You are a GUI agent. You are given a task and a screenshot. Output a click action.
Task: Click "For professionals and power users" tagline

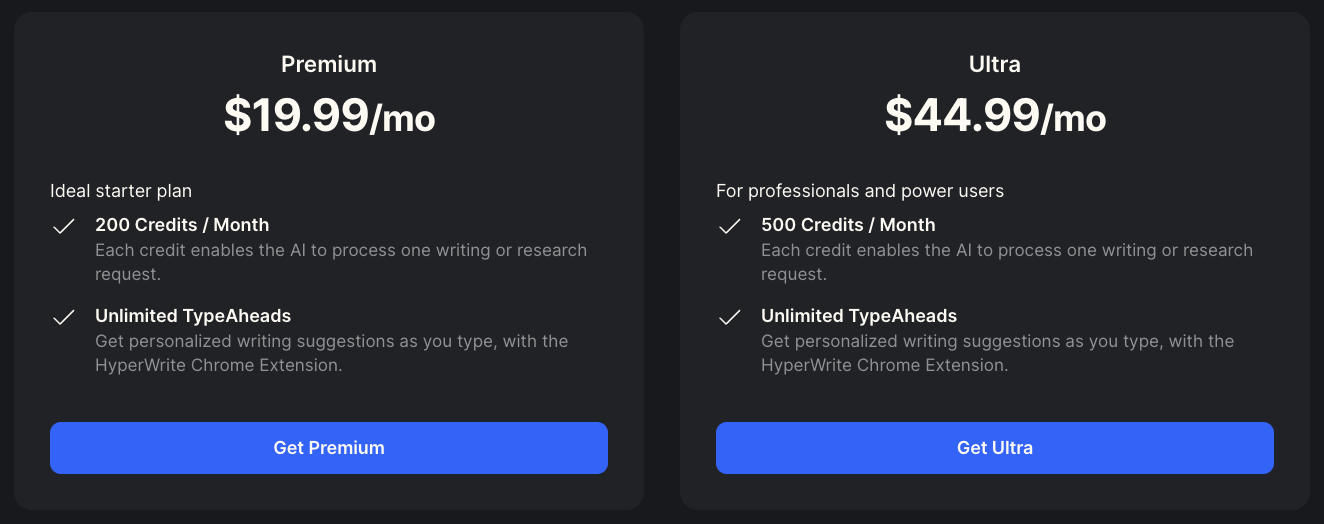coord(860,190)
